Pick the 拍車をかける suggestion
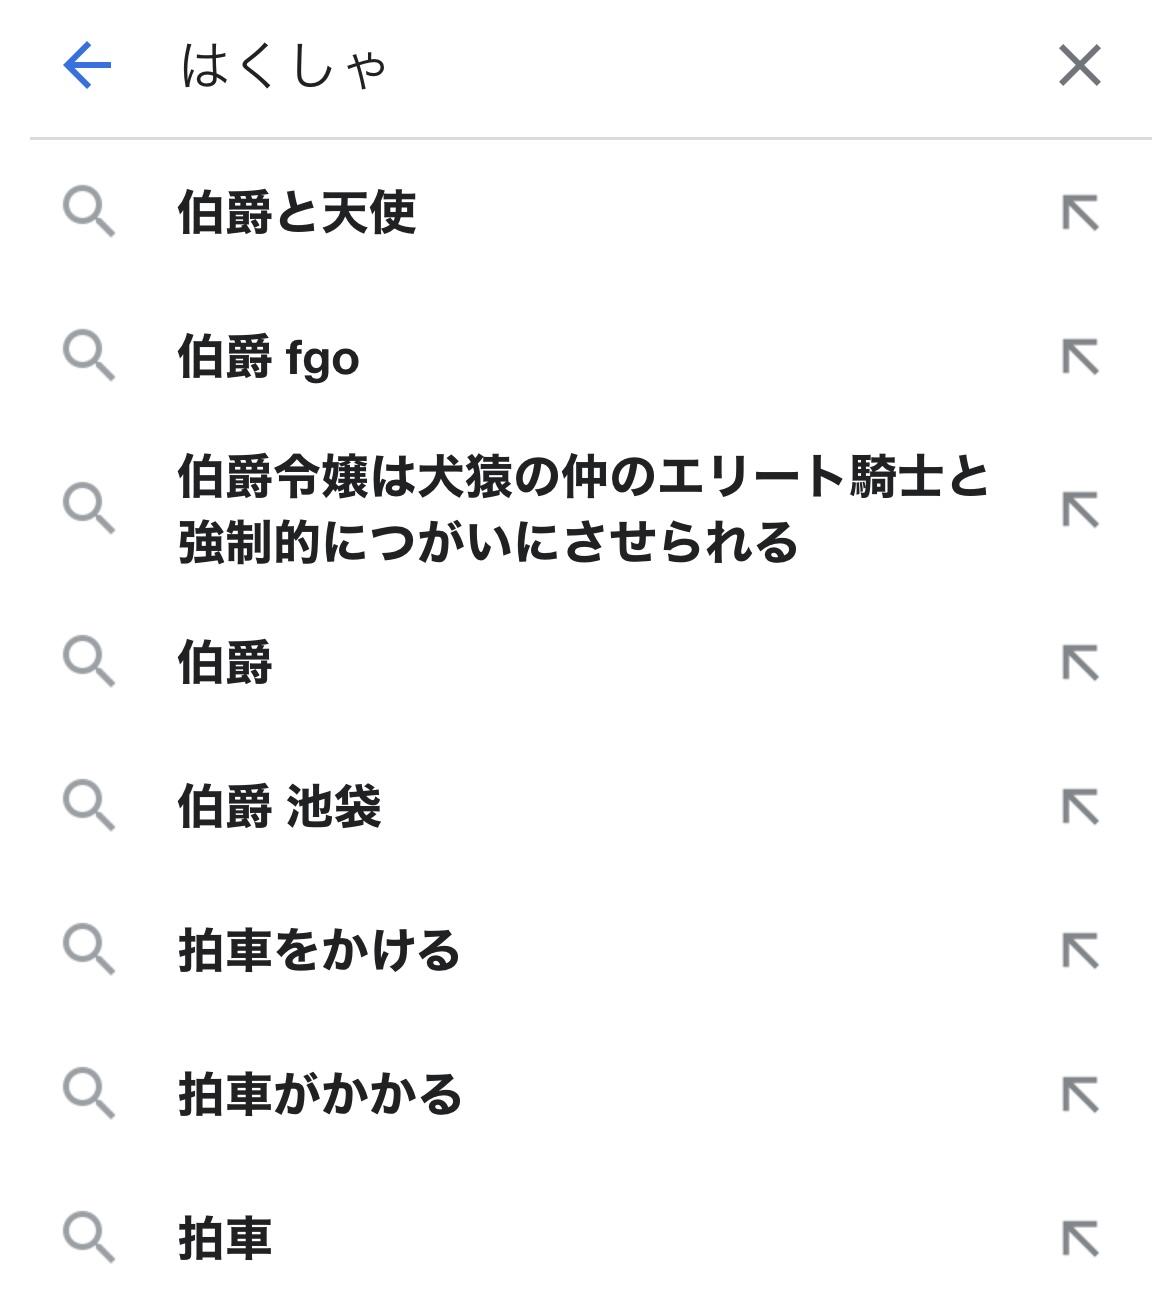Viewport: 1169px width, 1300px height. point(319,950)
